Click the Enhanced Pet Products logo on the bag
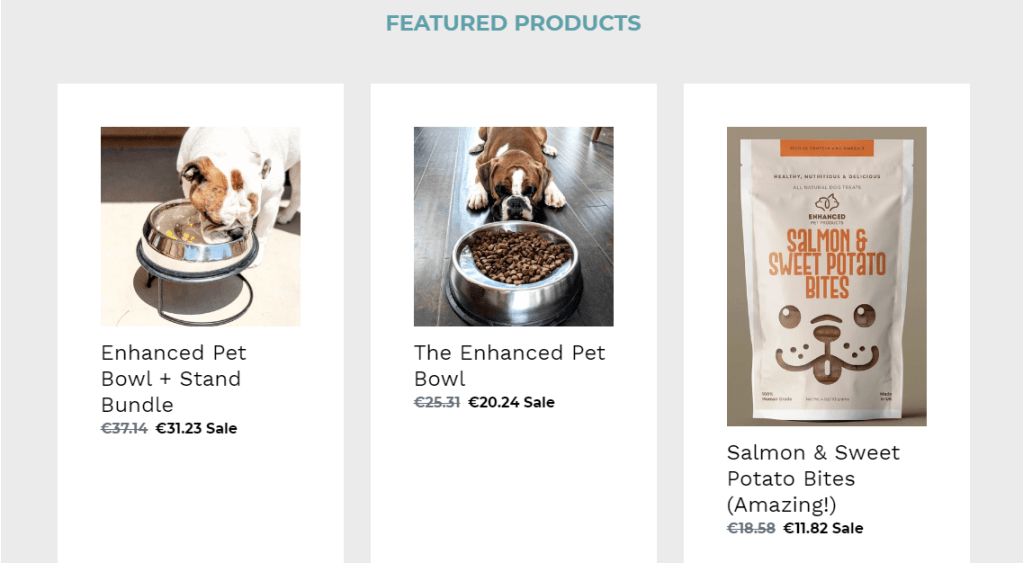1023x563 pixels. [x=826, y=205]
